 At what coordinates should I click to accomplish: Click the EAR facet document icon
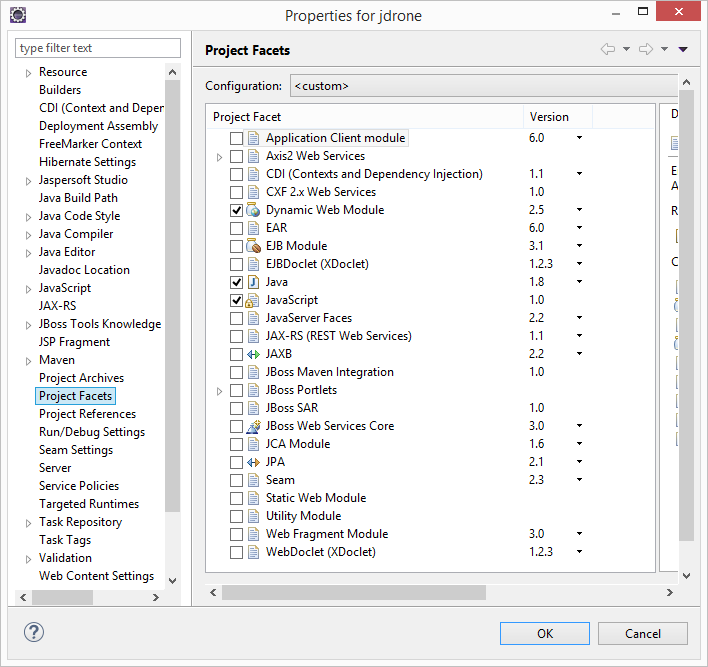(x=253, y=228)
